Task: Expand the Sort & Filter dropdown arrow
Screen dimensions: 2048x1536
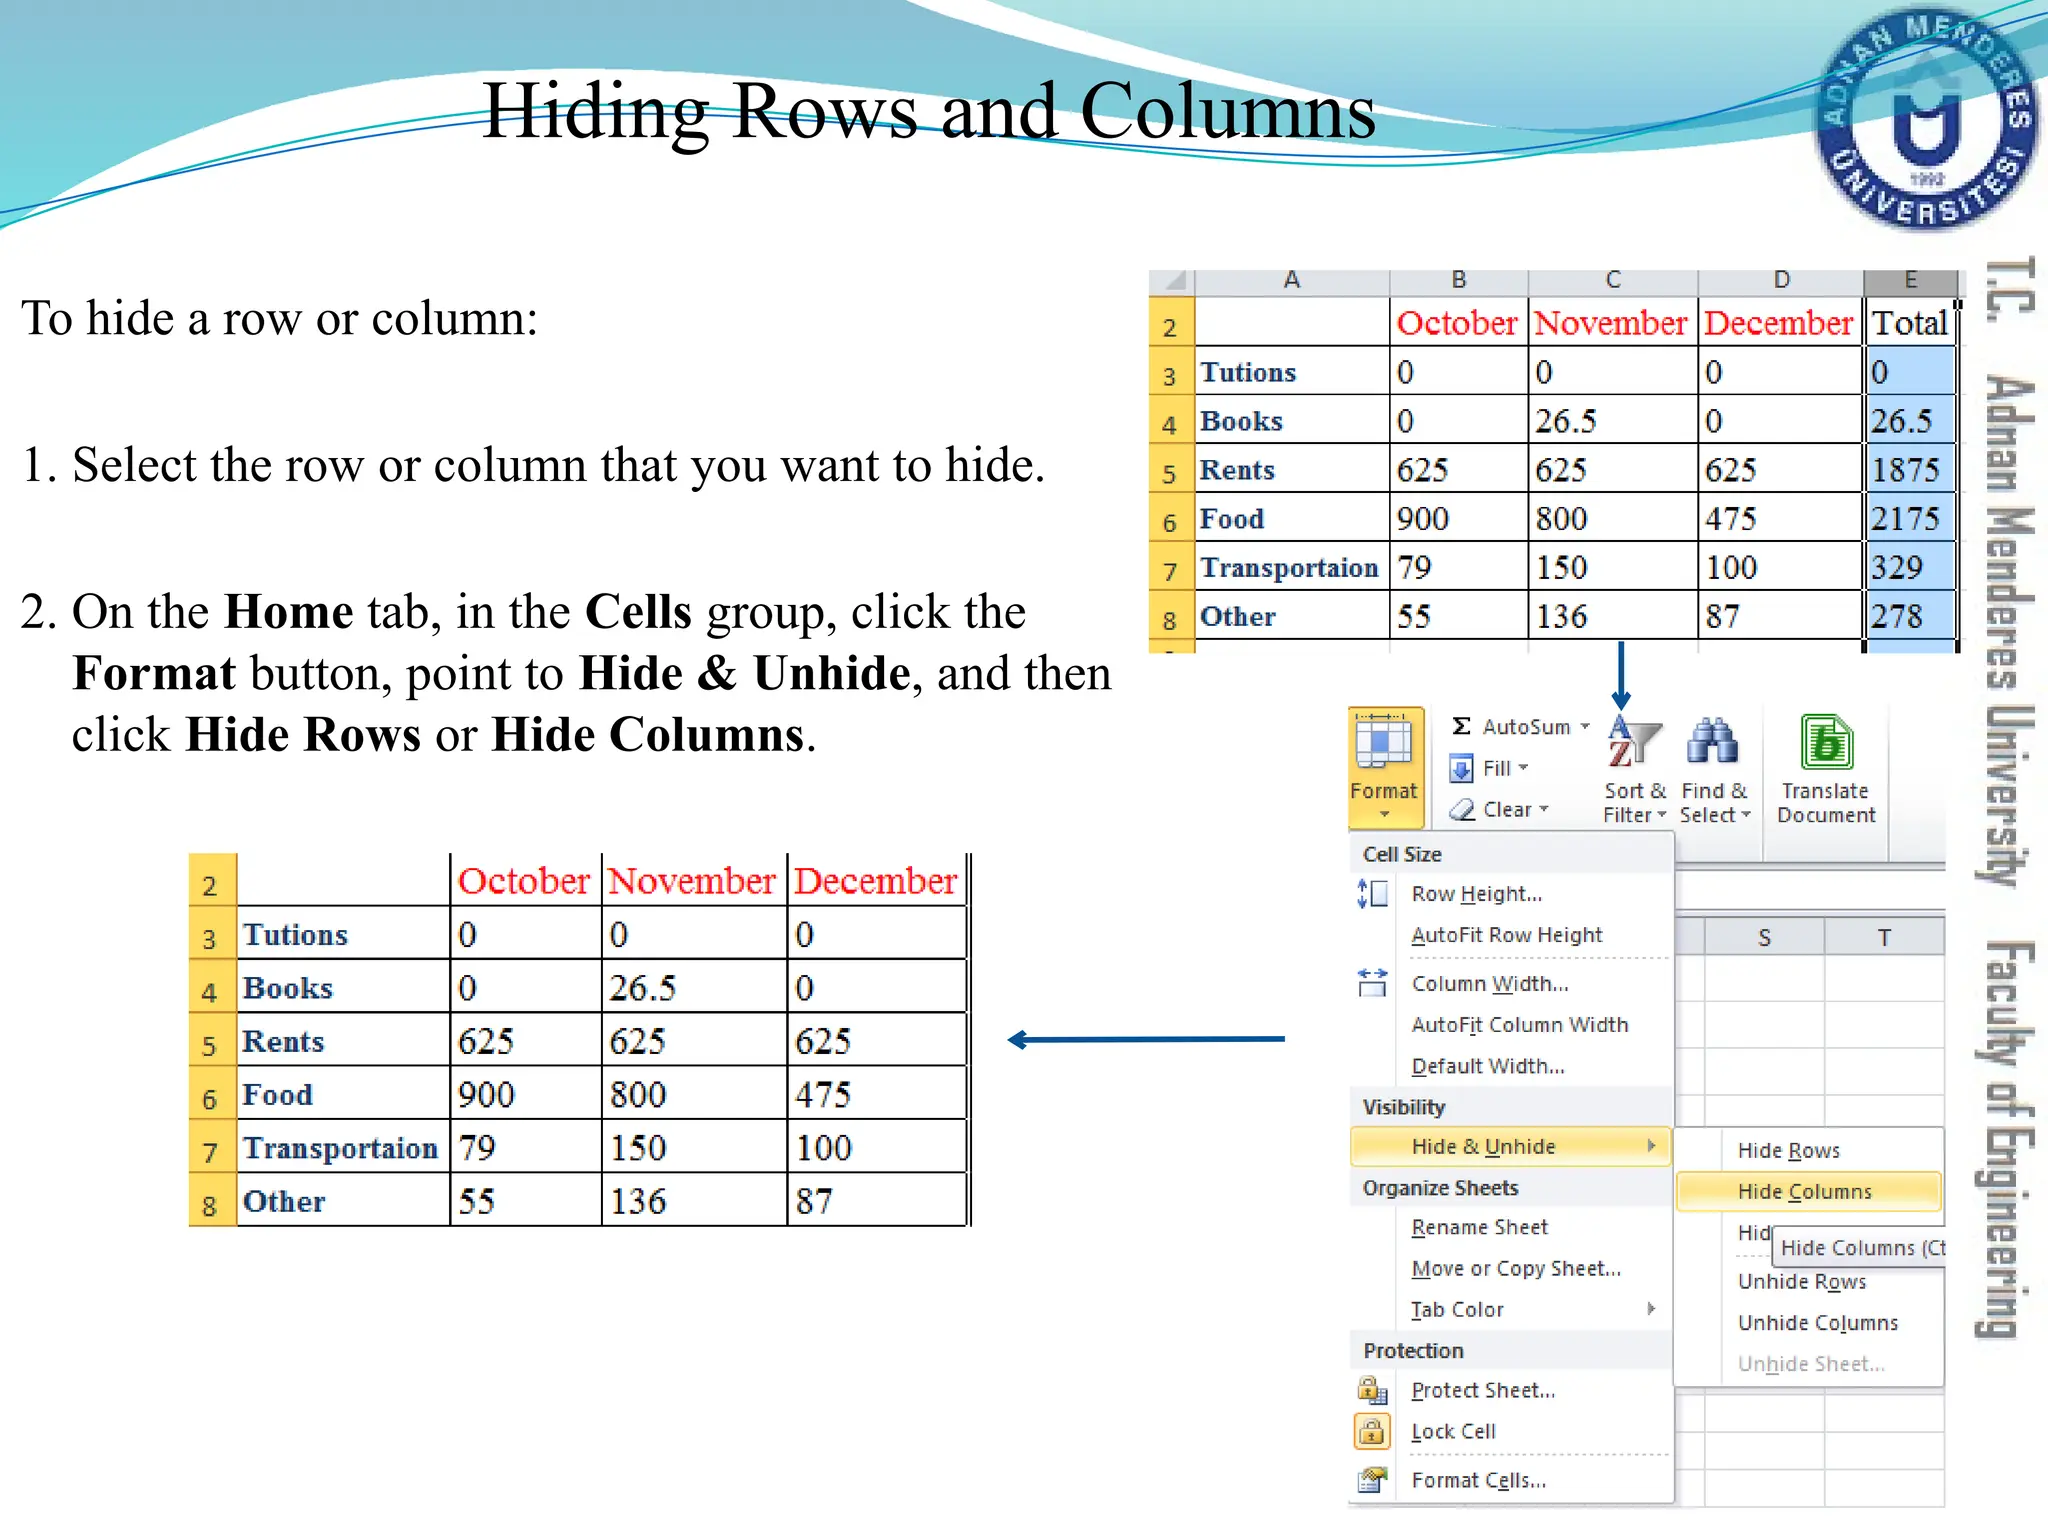Action: [x=1661, y=815]
